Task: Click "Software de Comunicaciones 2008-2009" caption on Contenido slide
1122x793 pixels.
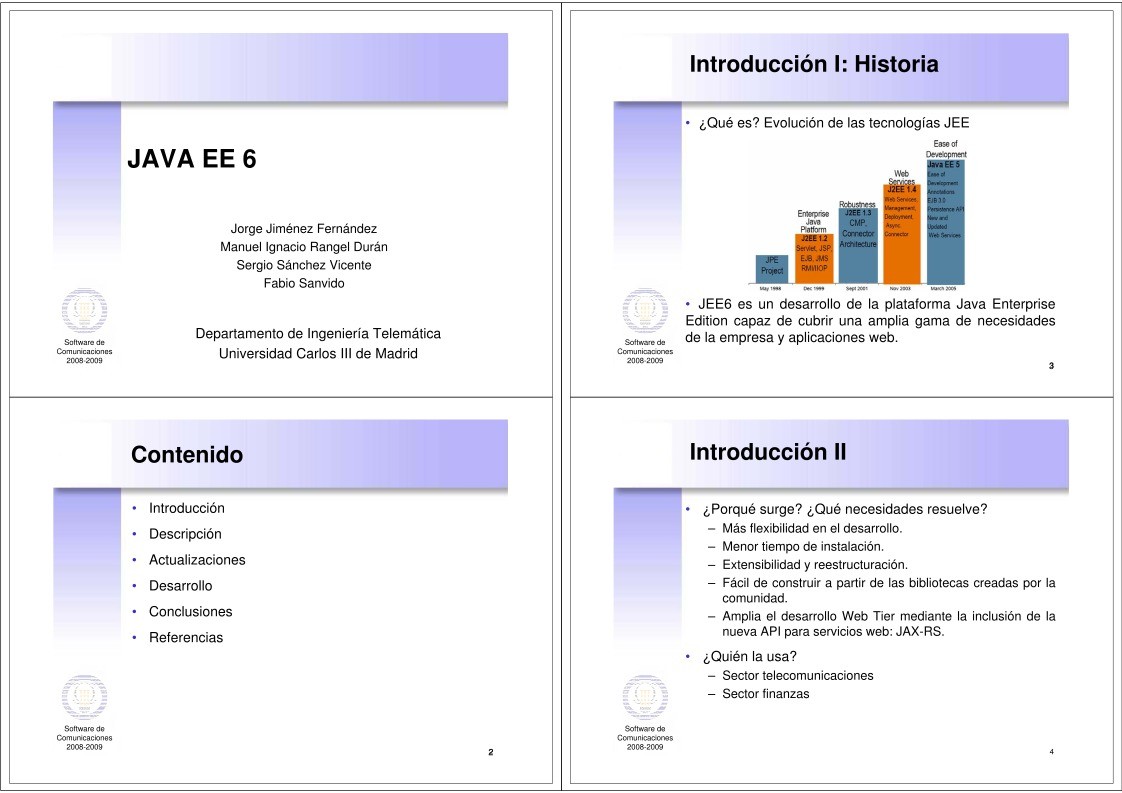Action: [84, 738]
